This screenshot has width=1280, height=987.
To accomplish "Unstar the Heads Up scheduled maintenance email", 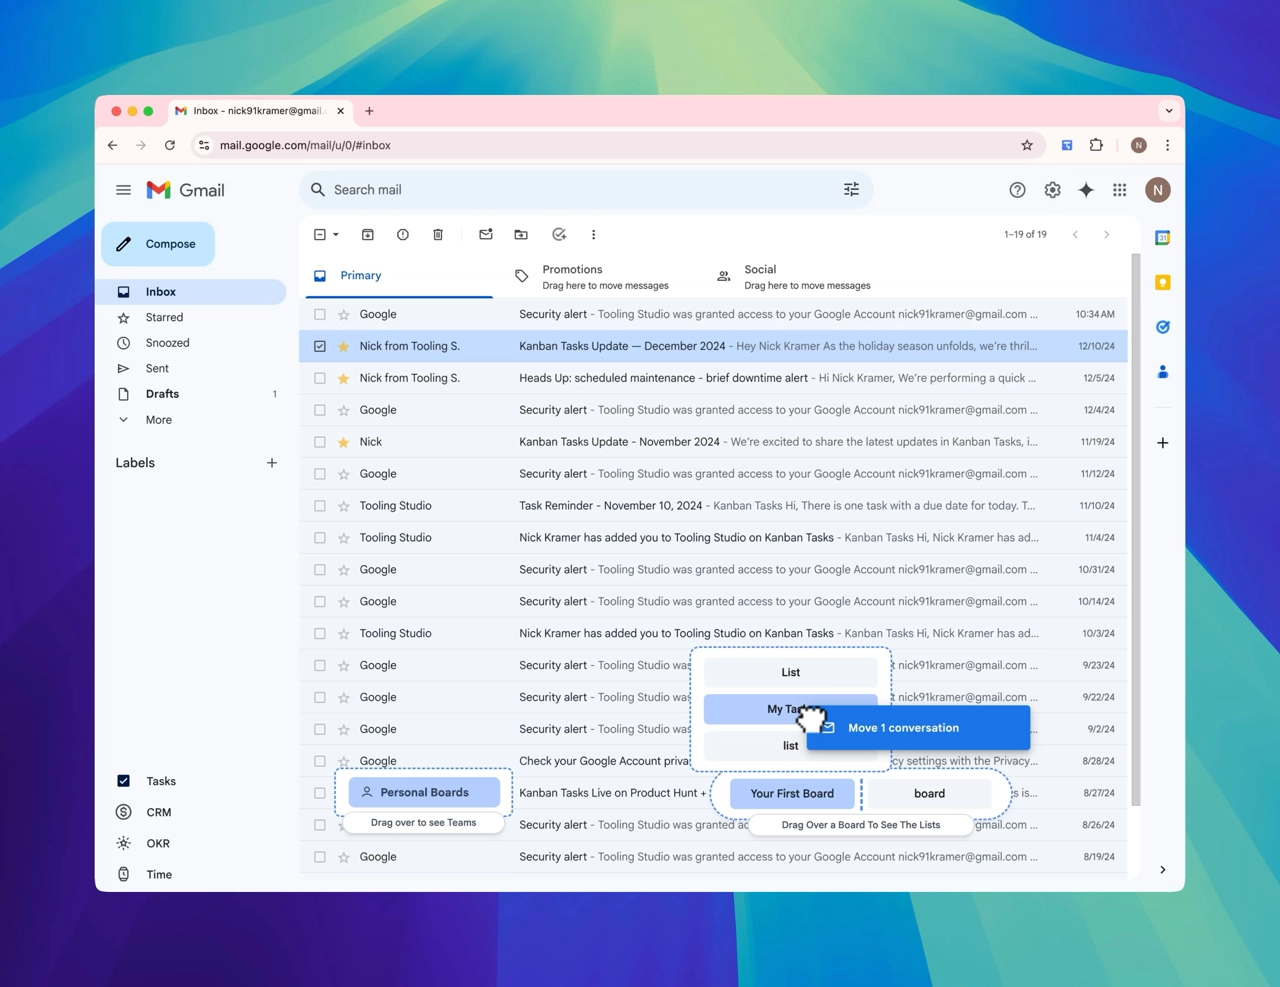I will click(344, 378).
